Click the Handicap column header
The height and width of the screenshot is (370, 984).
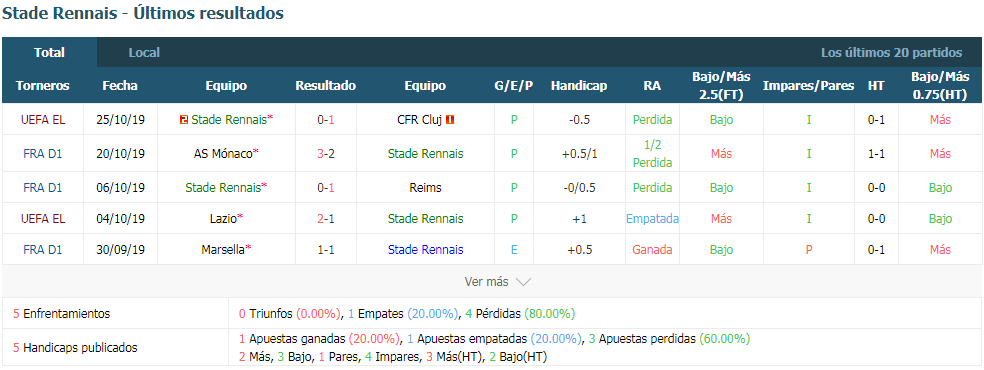pos(579,86)
